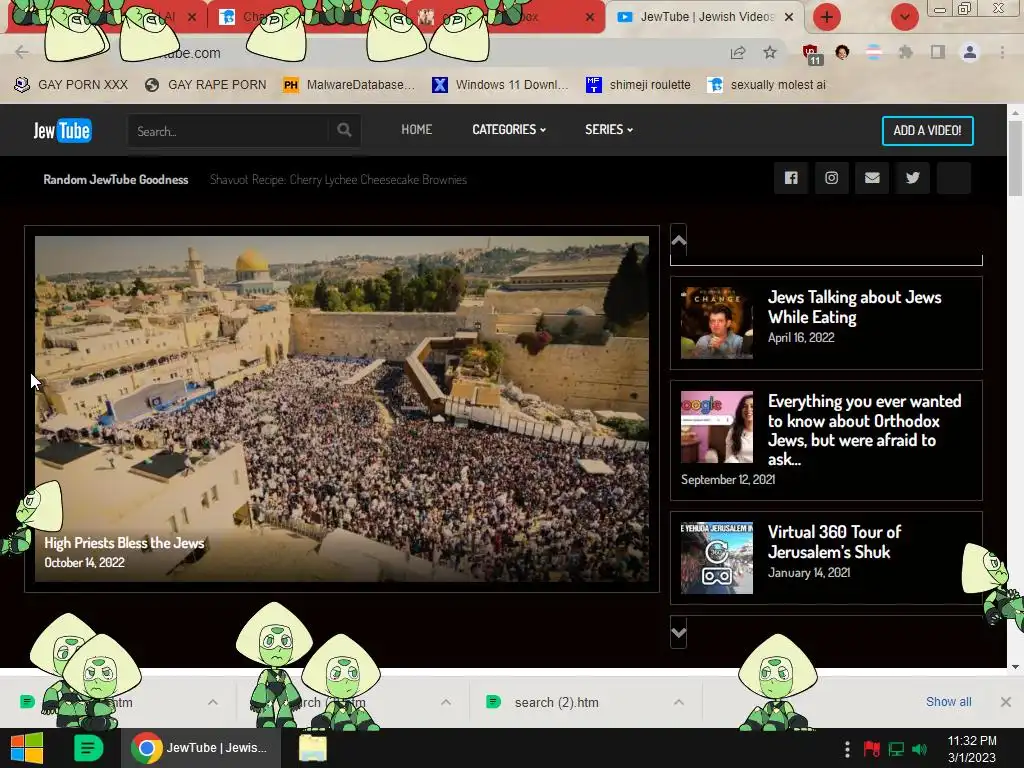Viewport: 1024px width, 768px height.
Task: Open the tab search dropdown arrow button
Action: pyautogui.click(x=904, y=17)
